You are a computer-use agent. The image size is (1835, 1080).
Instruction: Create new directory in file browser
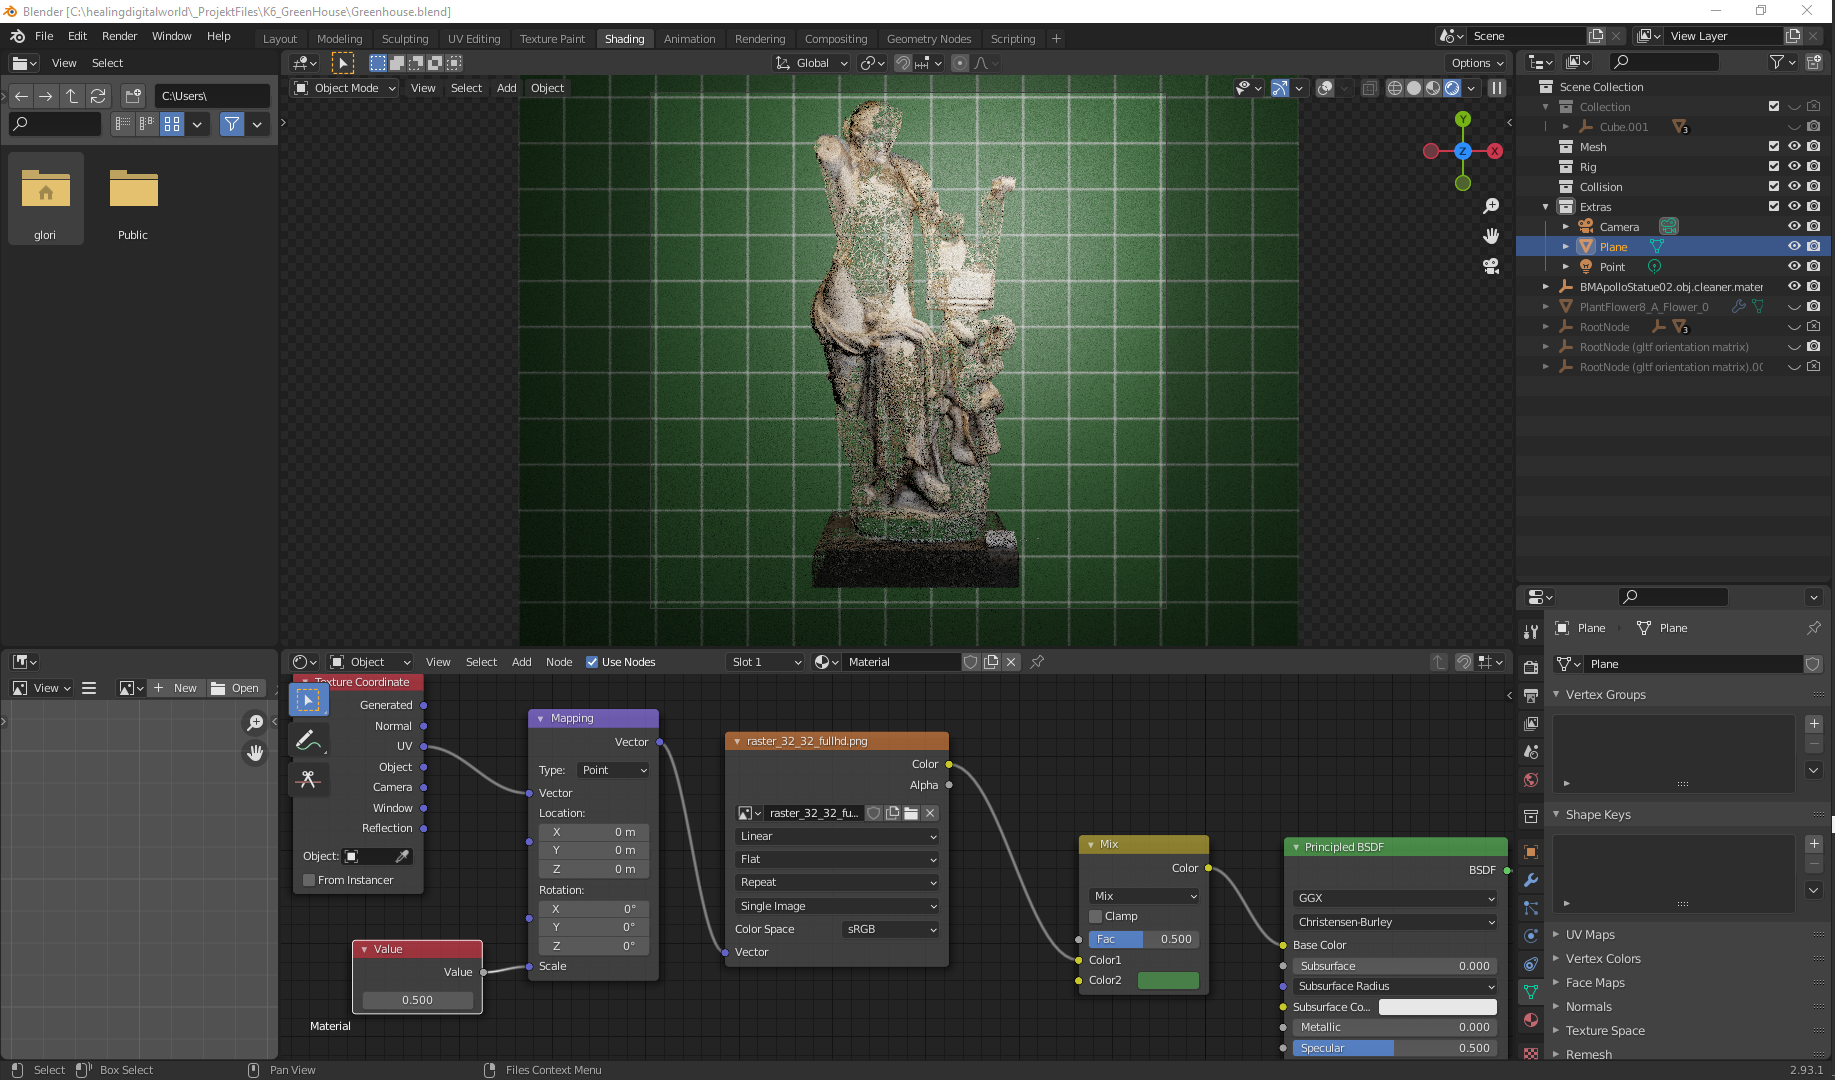[x=133, y=96]
